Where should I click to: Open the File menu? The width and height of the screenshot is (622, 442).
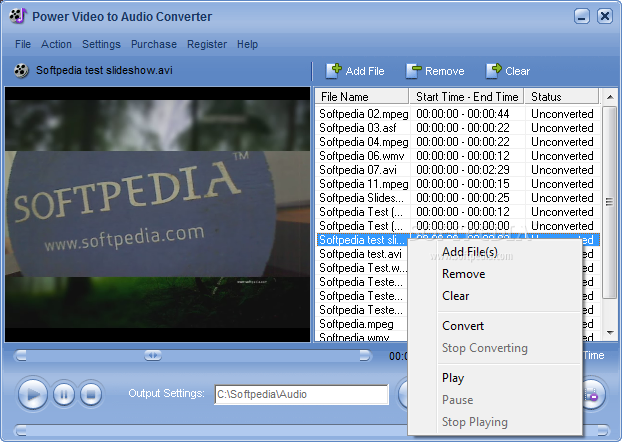(23, 44)
